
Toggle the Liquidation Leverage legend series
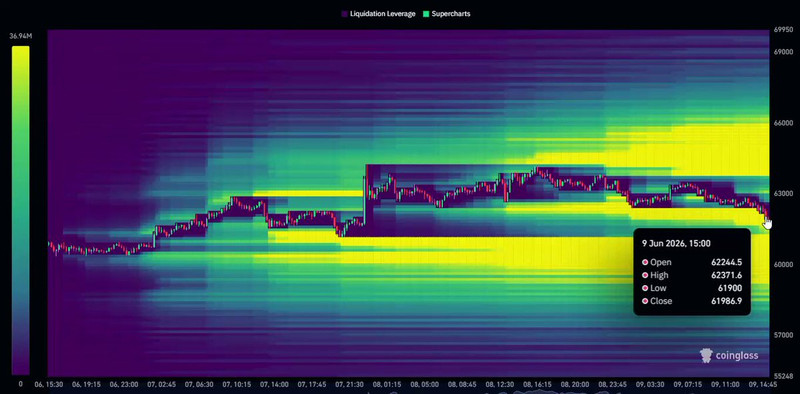coord(378,14)
